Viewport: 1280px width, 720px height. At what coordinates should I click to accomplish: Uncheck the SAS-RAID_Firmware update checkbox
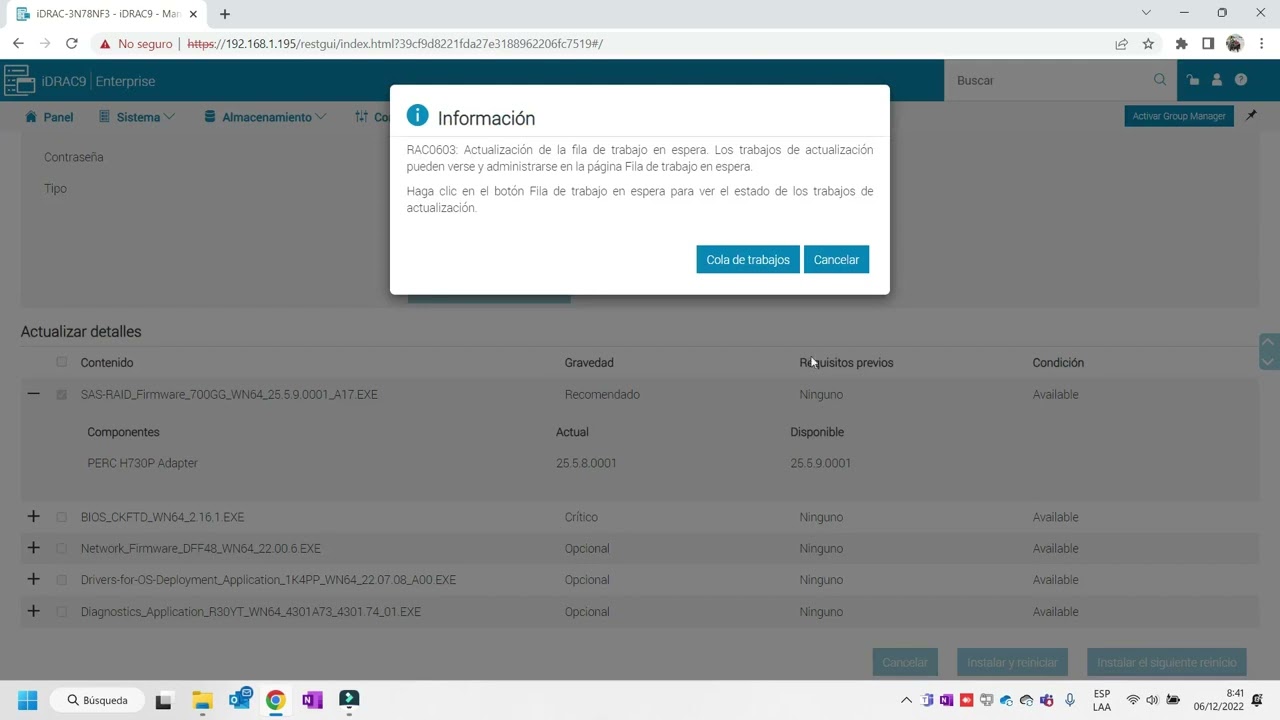point(61,394)
